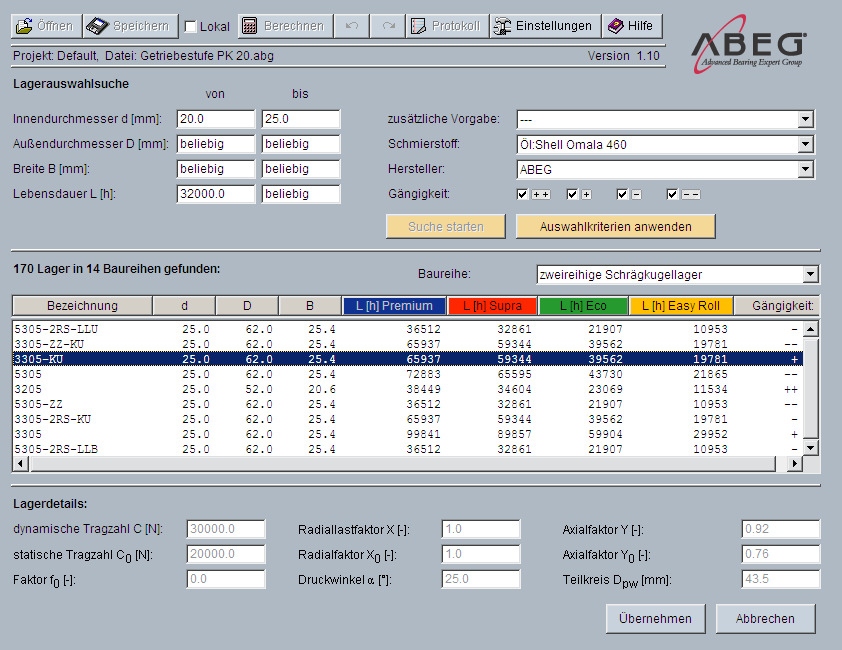The height and width of the screenshot is (650, 842).
Task: Sort by Gängigkeit column header
Action: [777, 306]
